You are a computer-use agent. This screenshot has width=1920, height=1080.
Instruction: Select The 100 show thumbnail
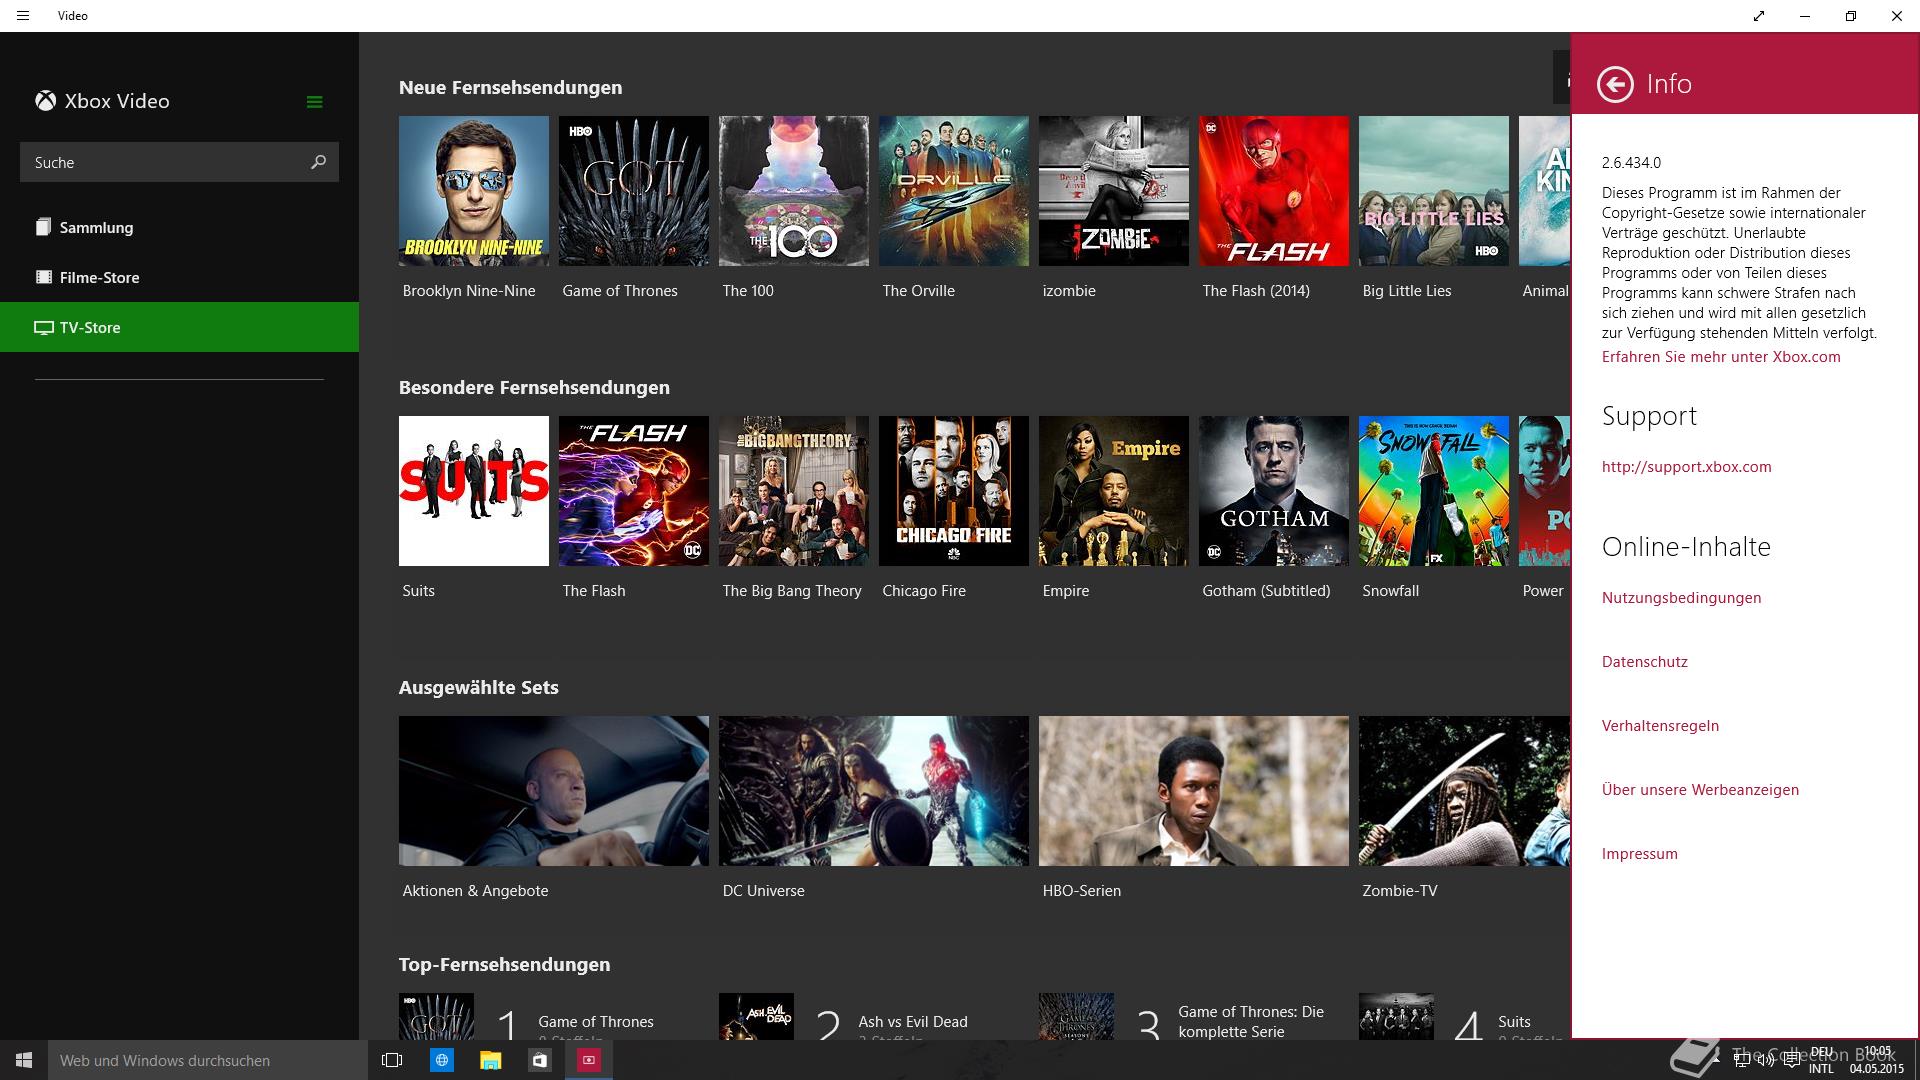point(794,191)
